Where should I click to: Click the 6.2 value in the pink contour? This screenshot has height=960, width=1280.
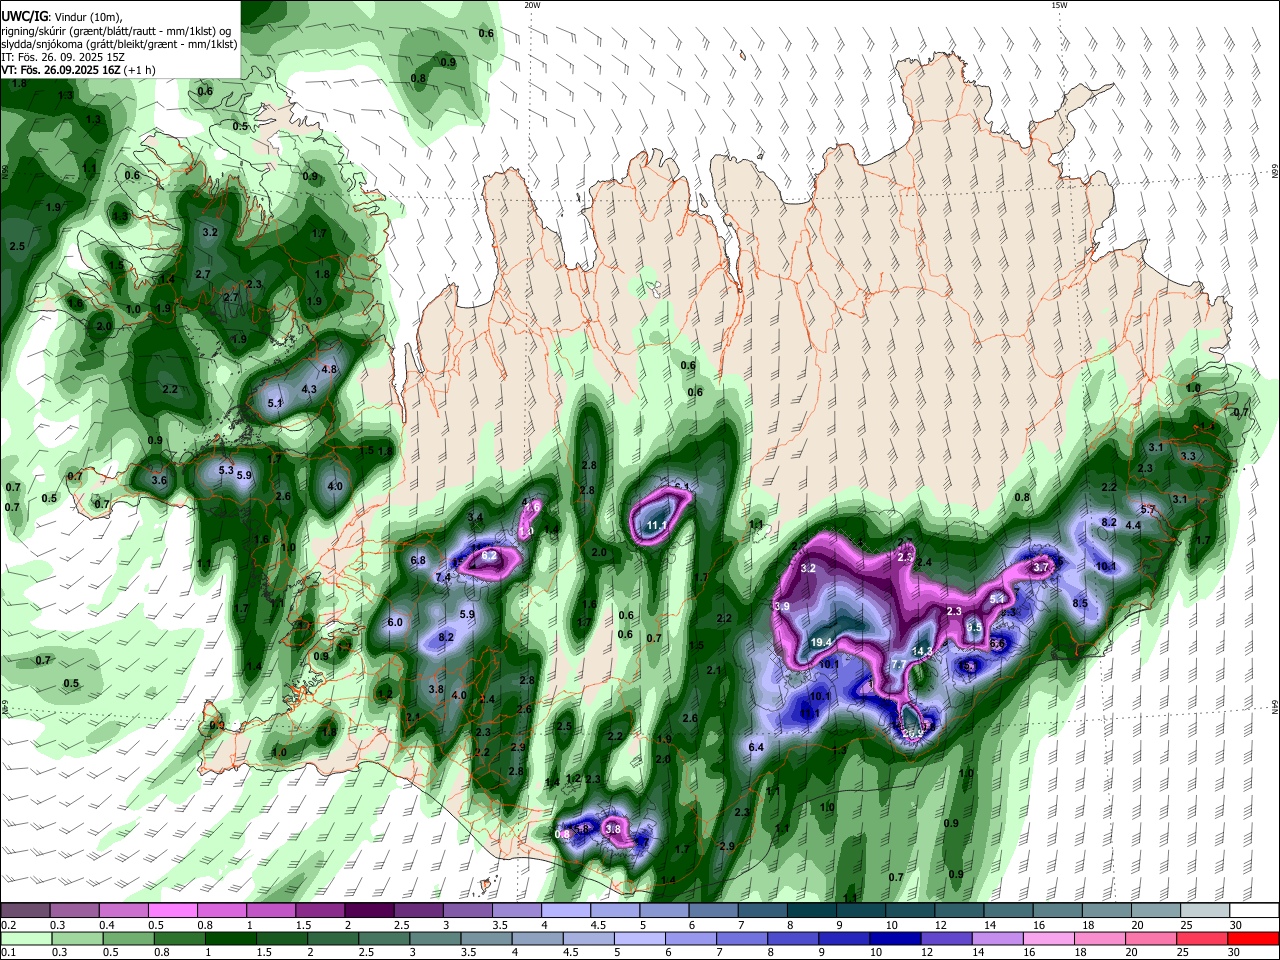[489, 555]
